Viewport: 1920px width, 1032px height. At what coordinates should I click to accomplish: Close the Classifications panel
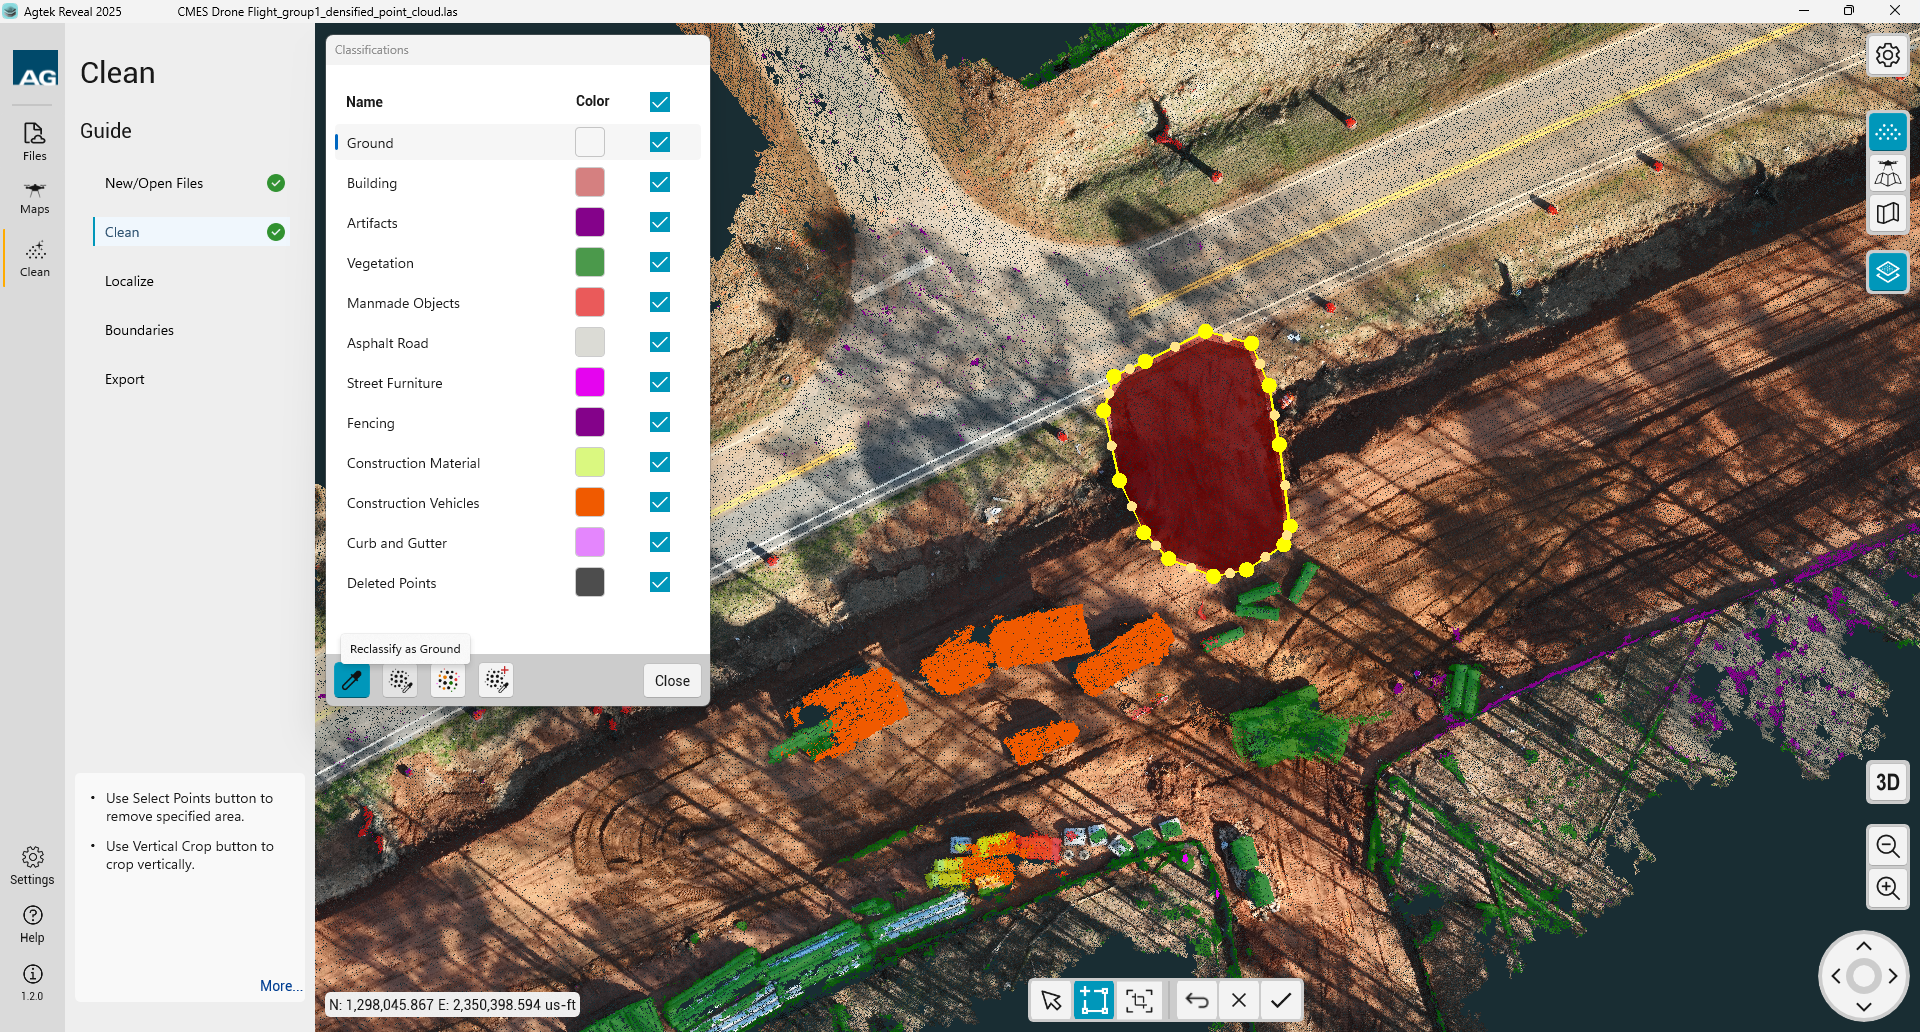672,681
